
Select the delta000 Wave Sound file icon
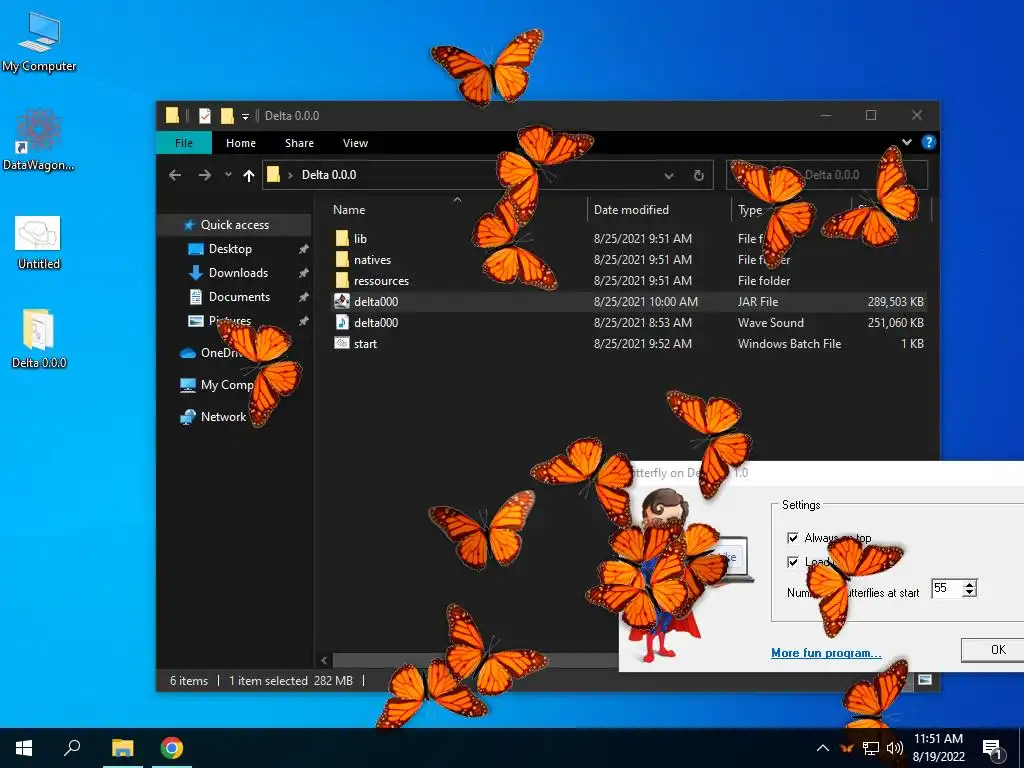click(342, 322)
